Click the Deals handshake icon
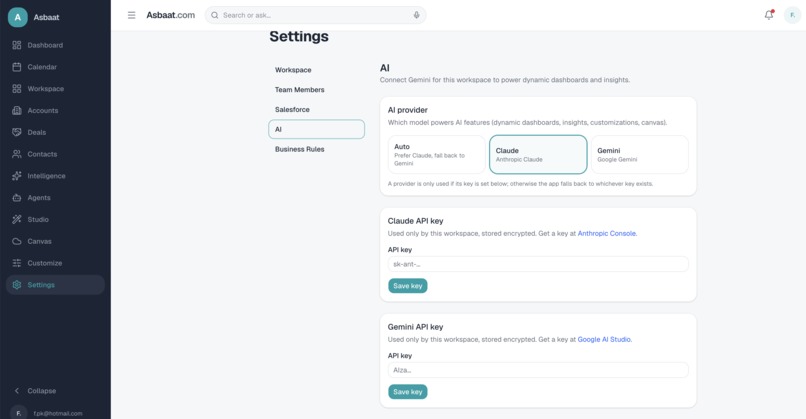This screenshot has height=419, width=806. (17, 132)
